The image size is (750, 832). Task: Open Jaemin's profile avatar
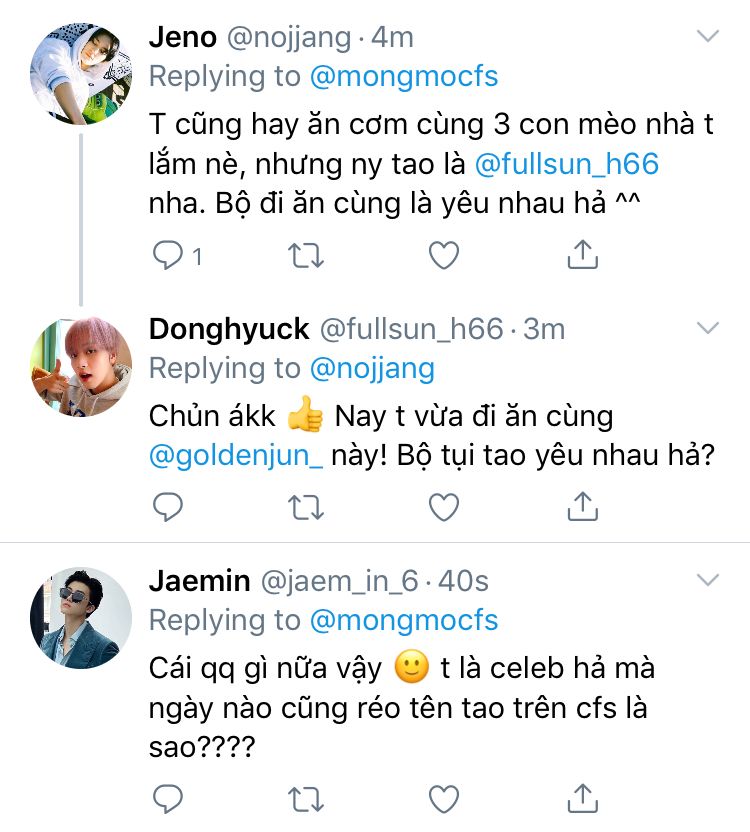[x=80, y=618]
